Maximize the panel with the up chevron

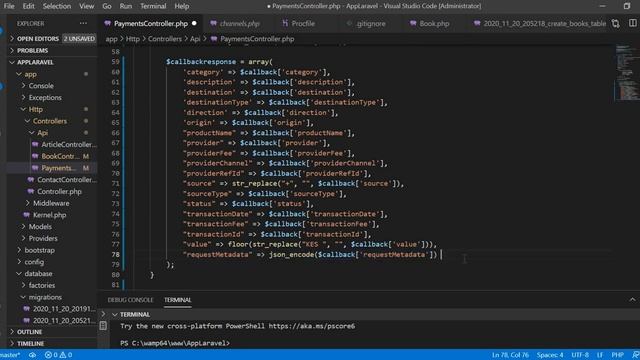click(x=632, y=300)
